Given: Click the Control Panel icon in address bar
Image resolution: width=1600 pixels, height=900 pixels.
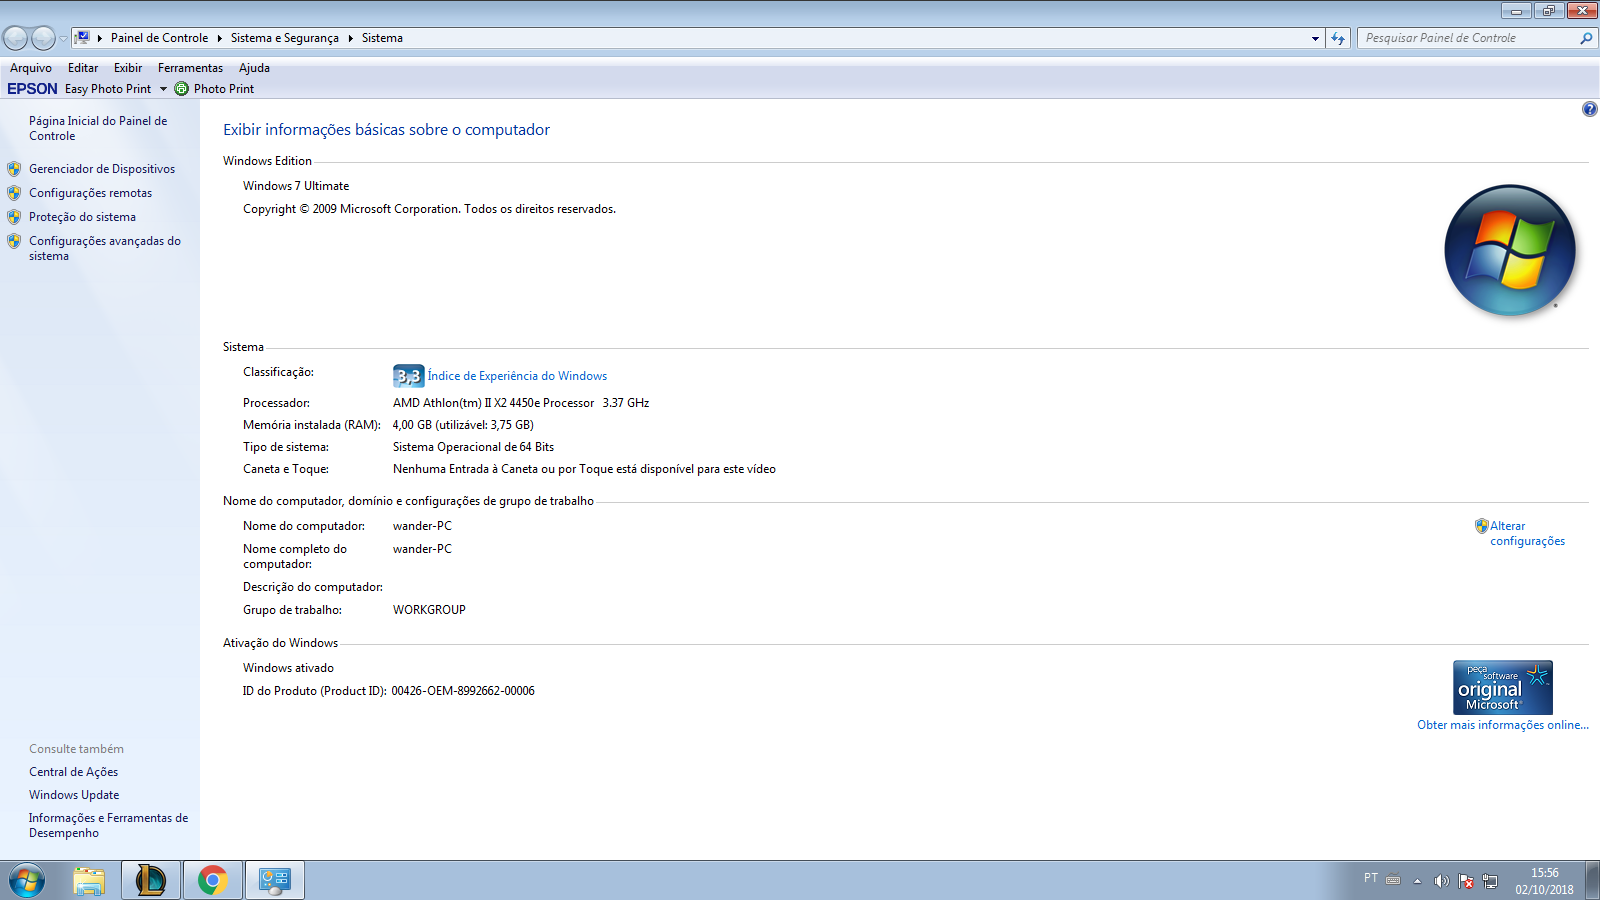Looking at the screenshot, I should (x=83, y=38).
